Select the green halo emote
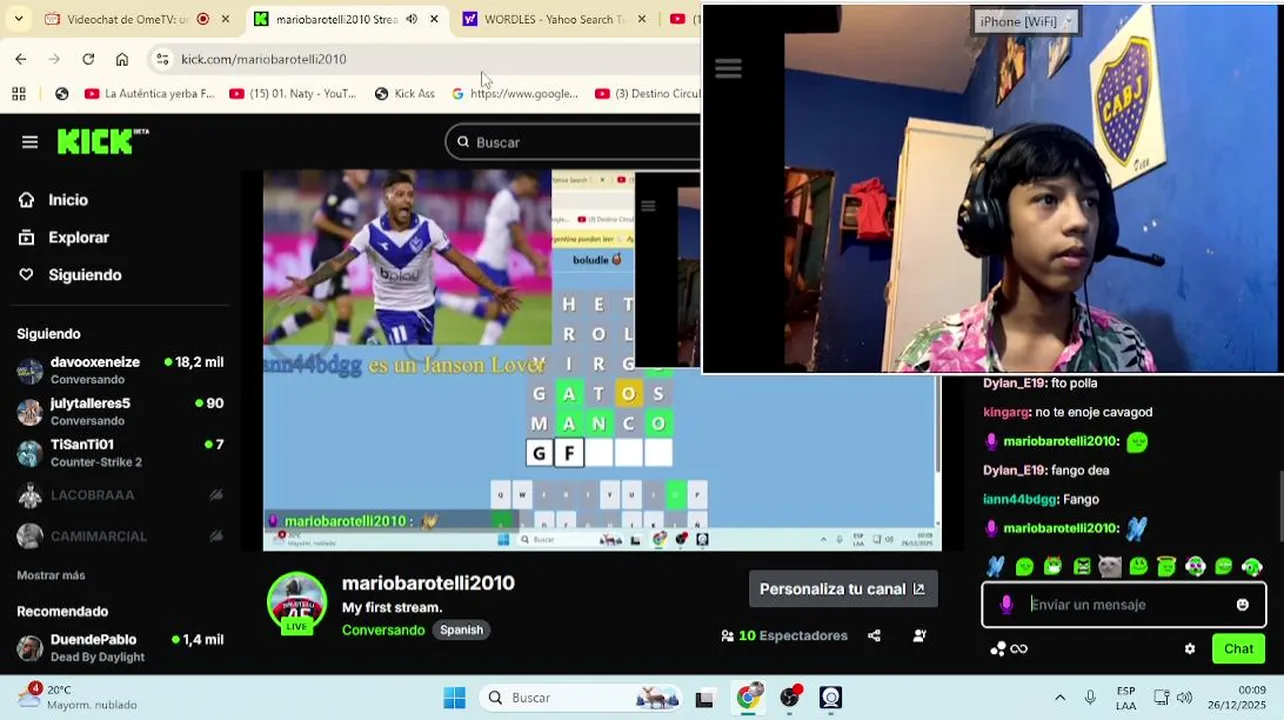 [x=1166, y=566]
